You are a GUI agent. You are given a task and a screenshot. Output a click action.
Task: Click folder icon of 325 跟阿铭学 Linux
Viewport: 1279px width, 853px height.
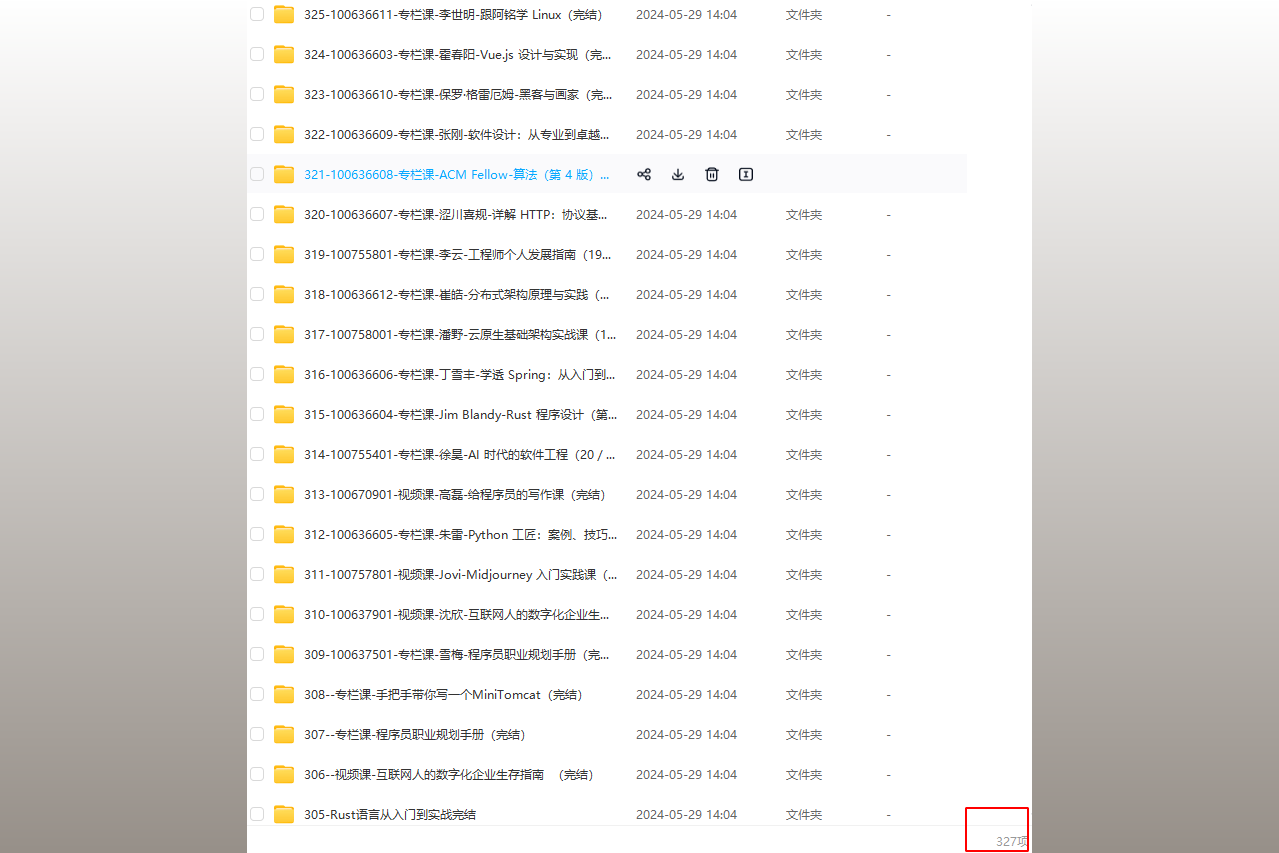tap(284, 14)
